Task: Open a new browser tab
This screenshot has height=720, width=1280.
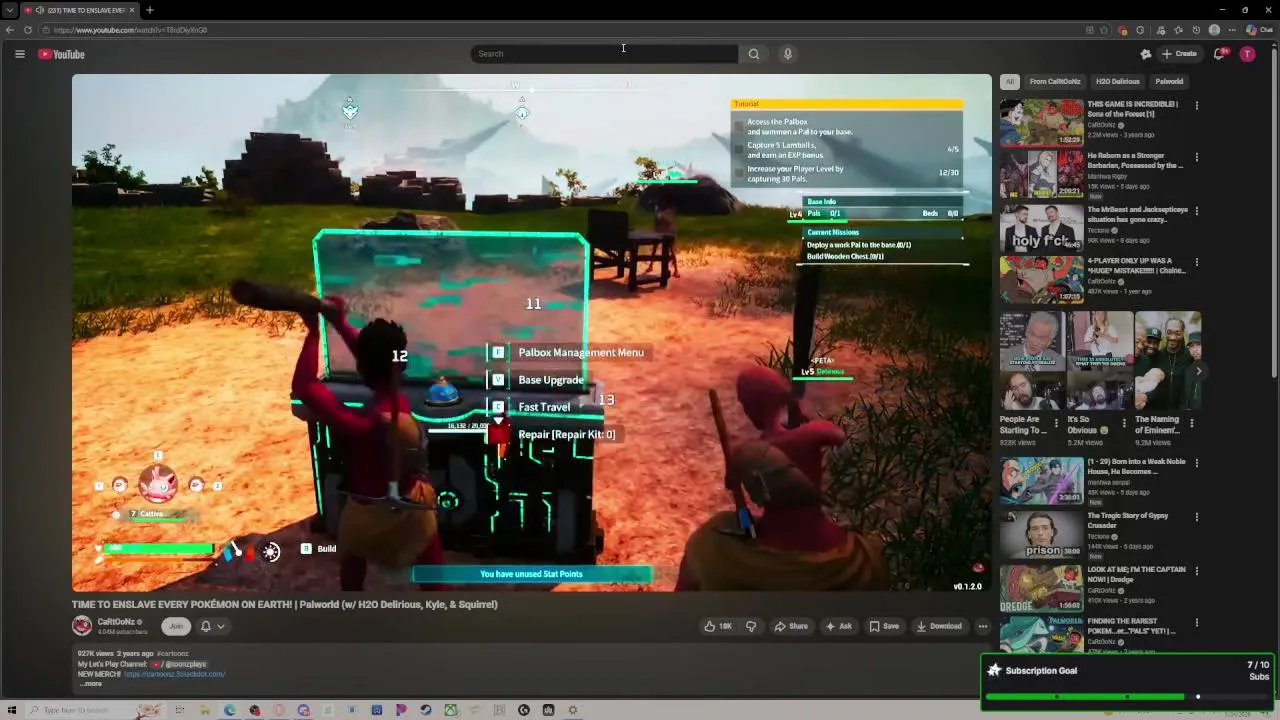Action: tap(149, 10)
